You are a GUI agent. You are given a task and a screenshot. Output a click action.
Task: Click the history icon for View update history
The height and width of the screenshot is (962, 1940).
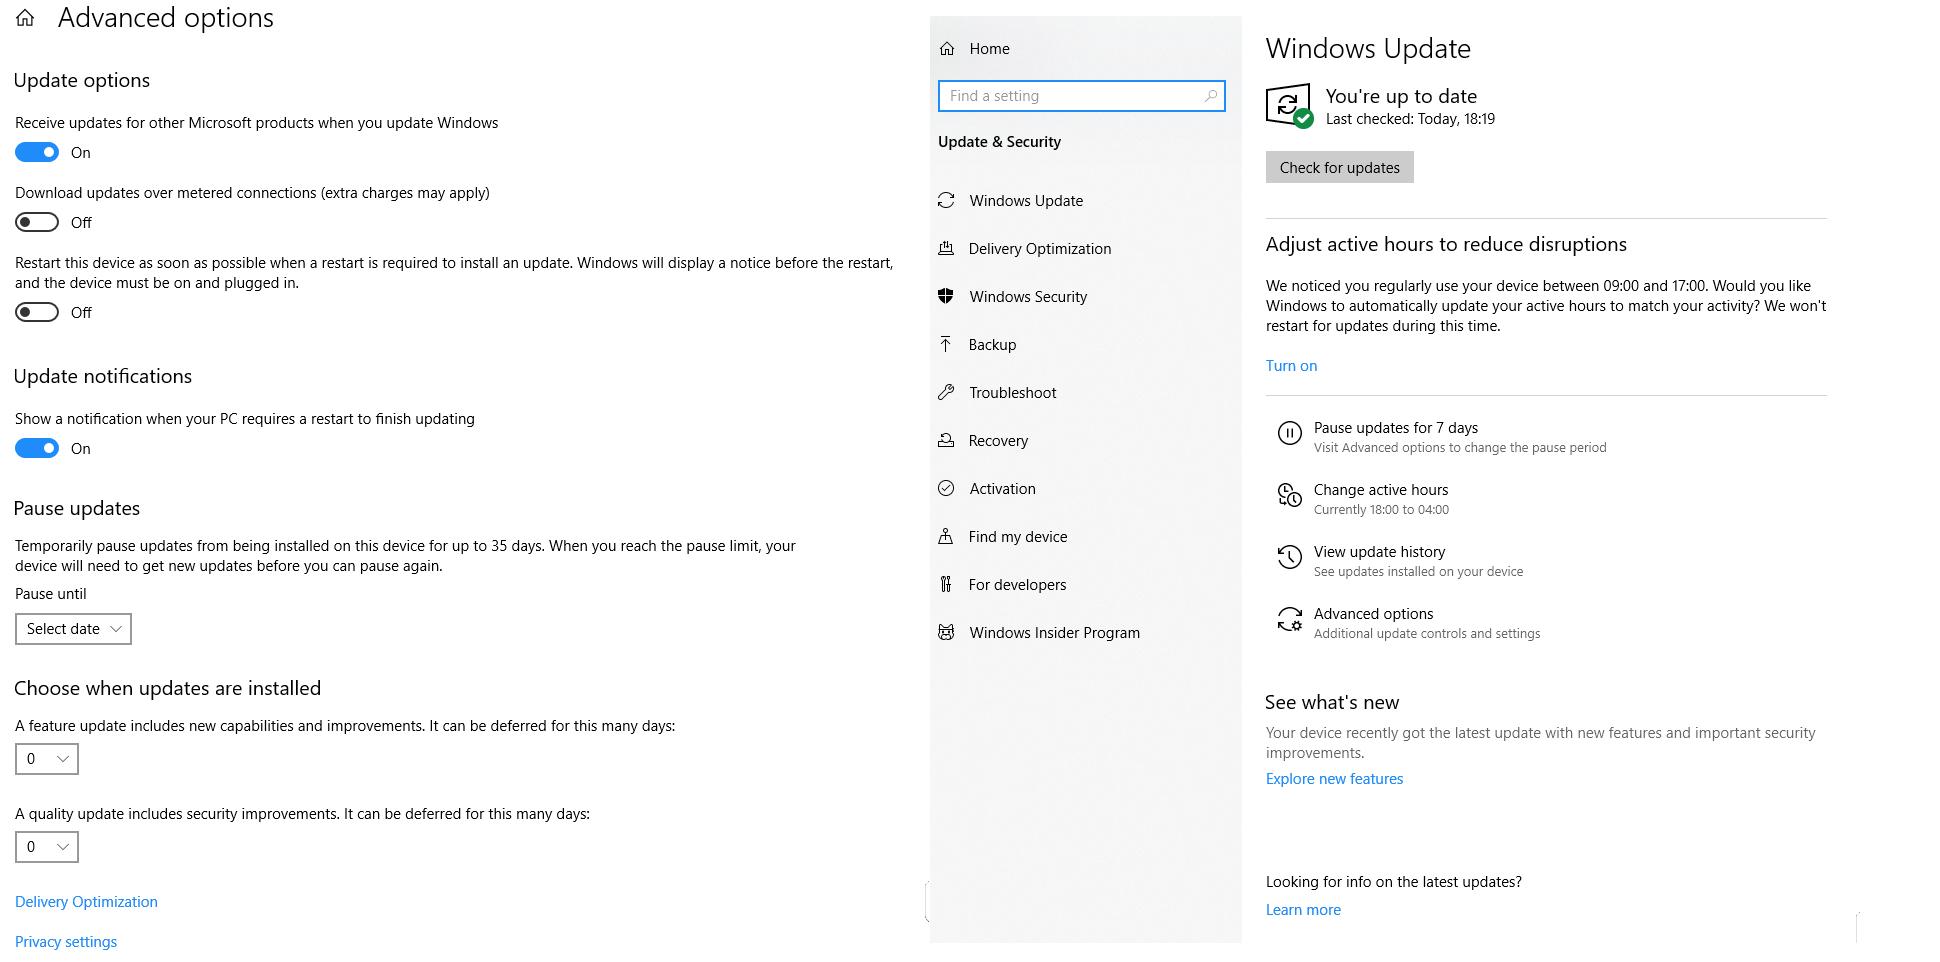click(1290, 557)
